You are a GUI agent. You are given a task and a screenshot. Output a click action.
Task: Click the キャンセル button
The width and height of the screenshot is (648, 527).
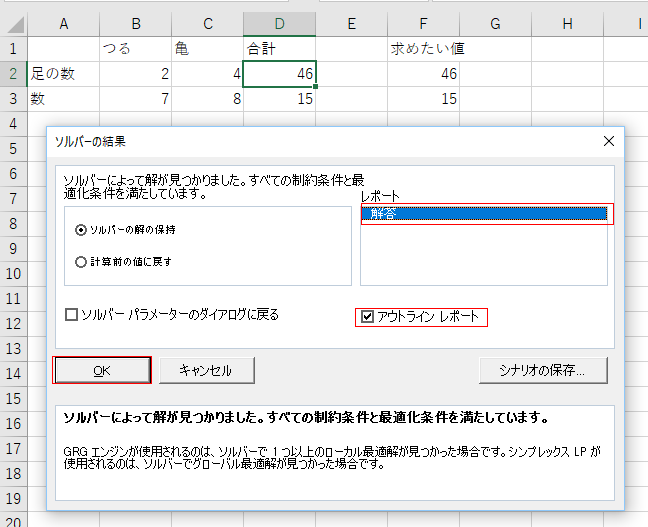[x=205, y=370]
